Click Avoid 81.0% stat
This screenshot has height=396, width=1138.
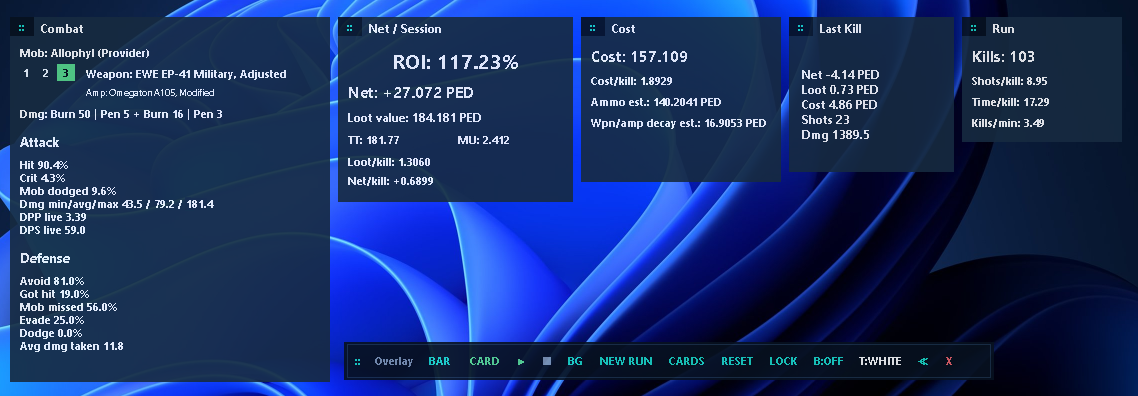click(52, 281)
